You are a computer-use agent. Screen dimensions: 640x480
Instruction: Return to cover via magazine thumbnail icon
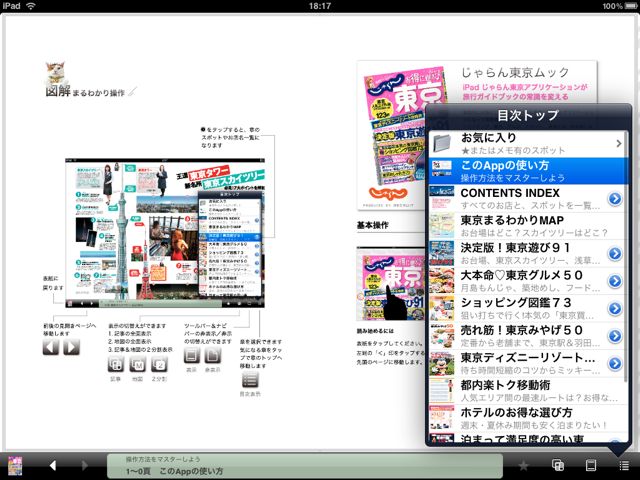coord(15,466)
